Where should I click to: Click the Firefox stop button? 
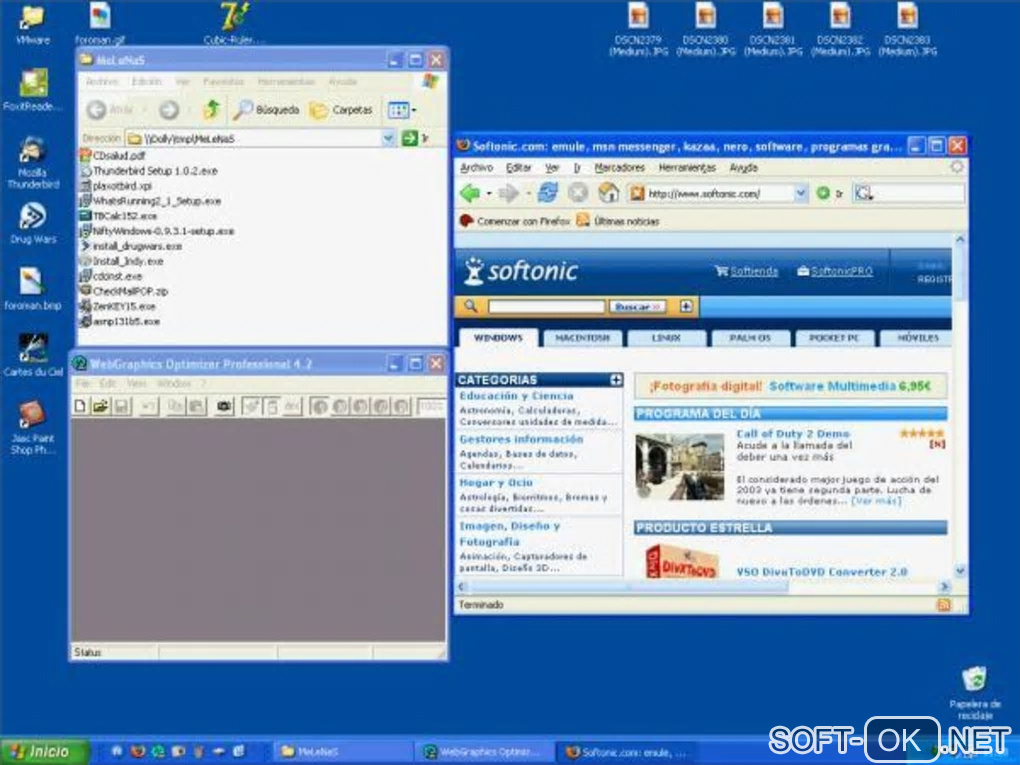578,193
